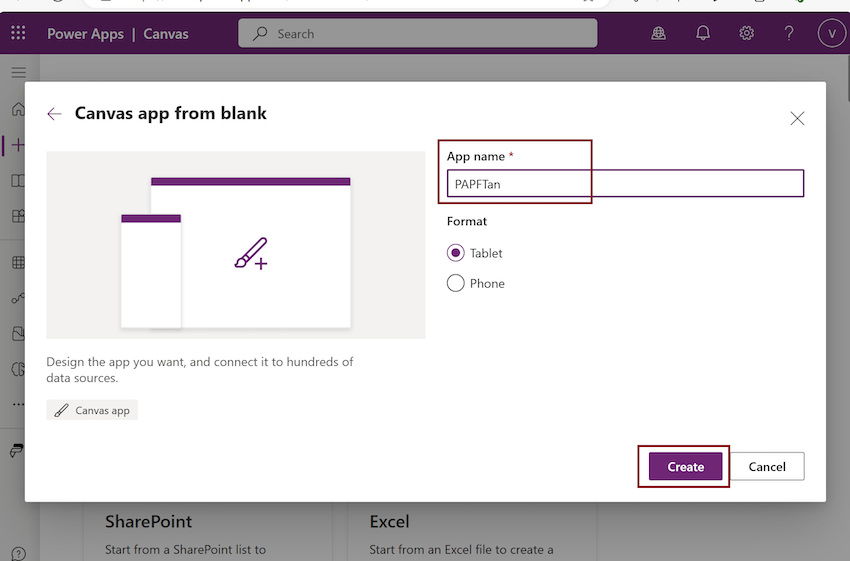Click the Tablet label text

coord(486,253)
